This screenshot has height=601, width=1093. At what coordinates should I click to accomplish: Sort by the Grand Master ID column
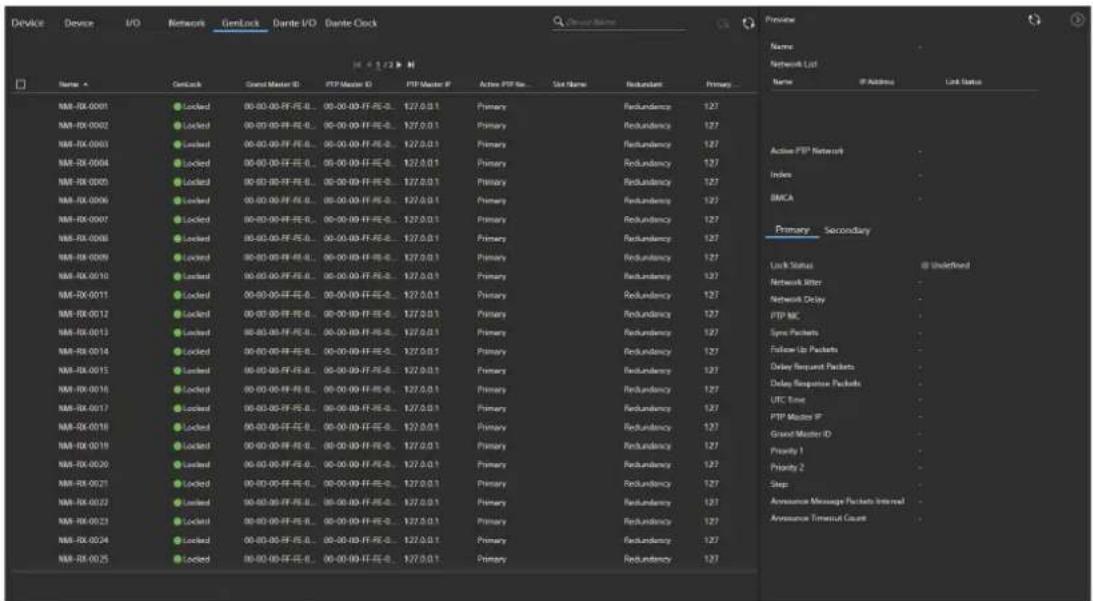click(x=273, y=84)
